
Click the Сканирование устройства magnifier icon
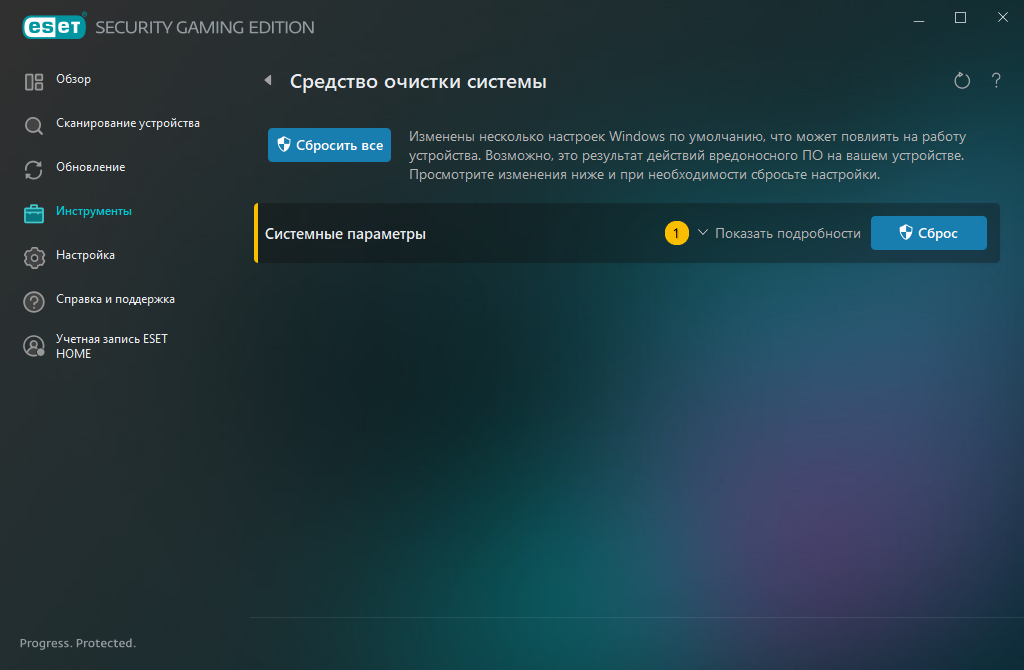coord(34,125)
